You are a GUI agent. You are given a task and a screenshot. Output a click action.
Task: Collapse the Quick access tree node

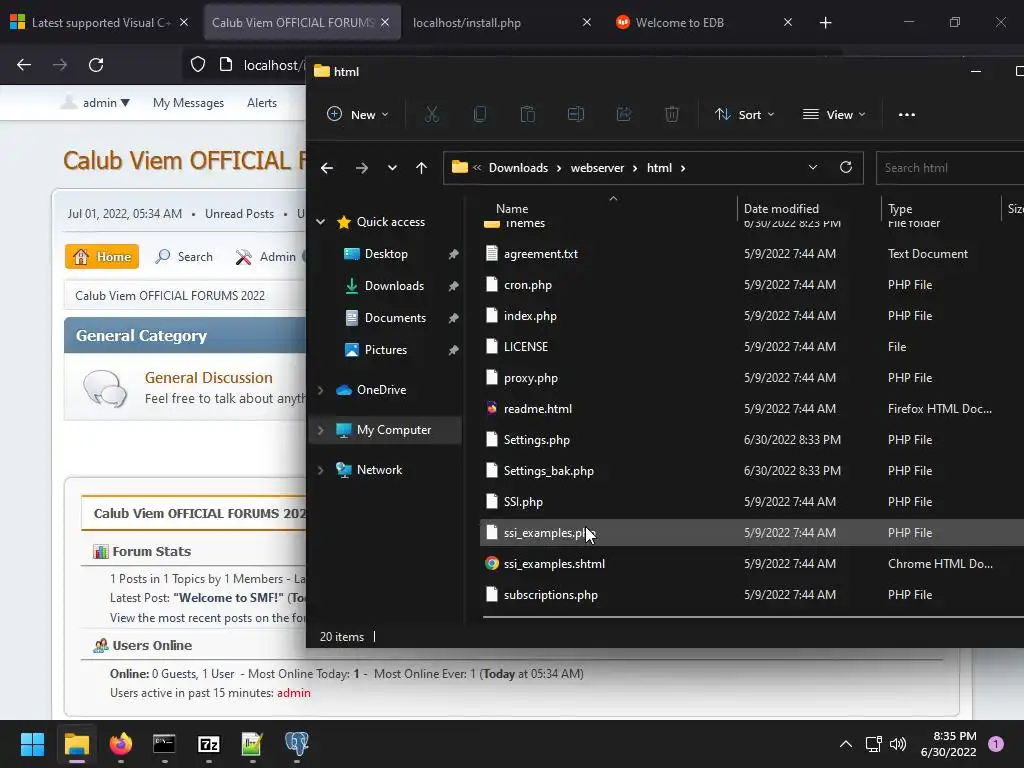321,222
